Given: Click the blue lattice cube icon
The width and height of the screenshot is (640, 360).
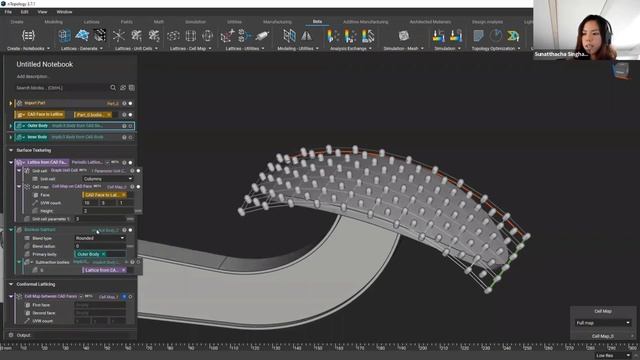Looking at the screenshot, I should point(64,36).
